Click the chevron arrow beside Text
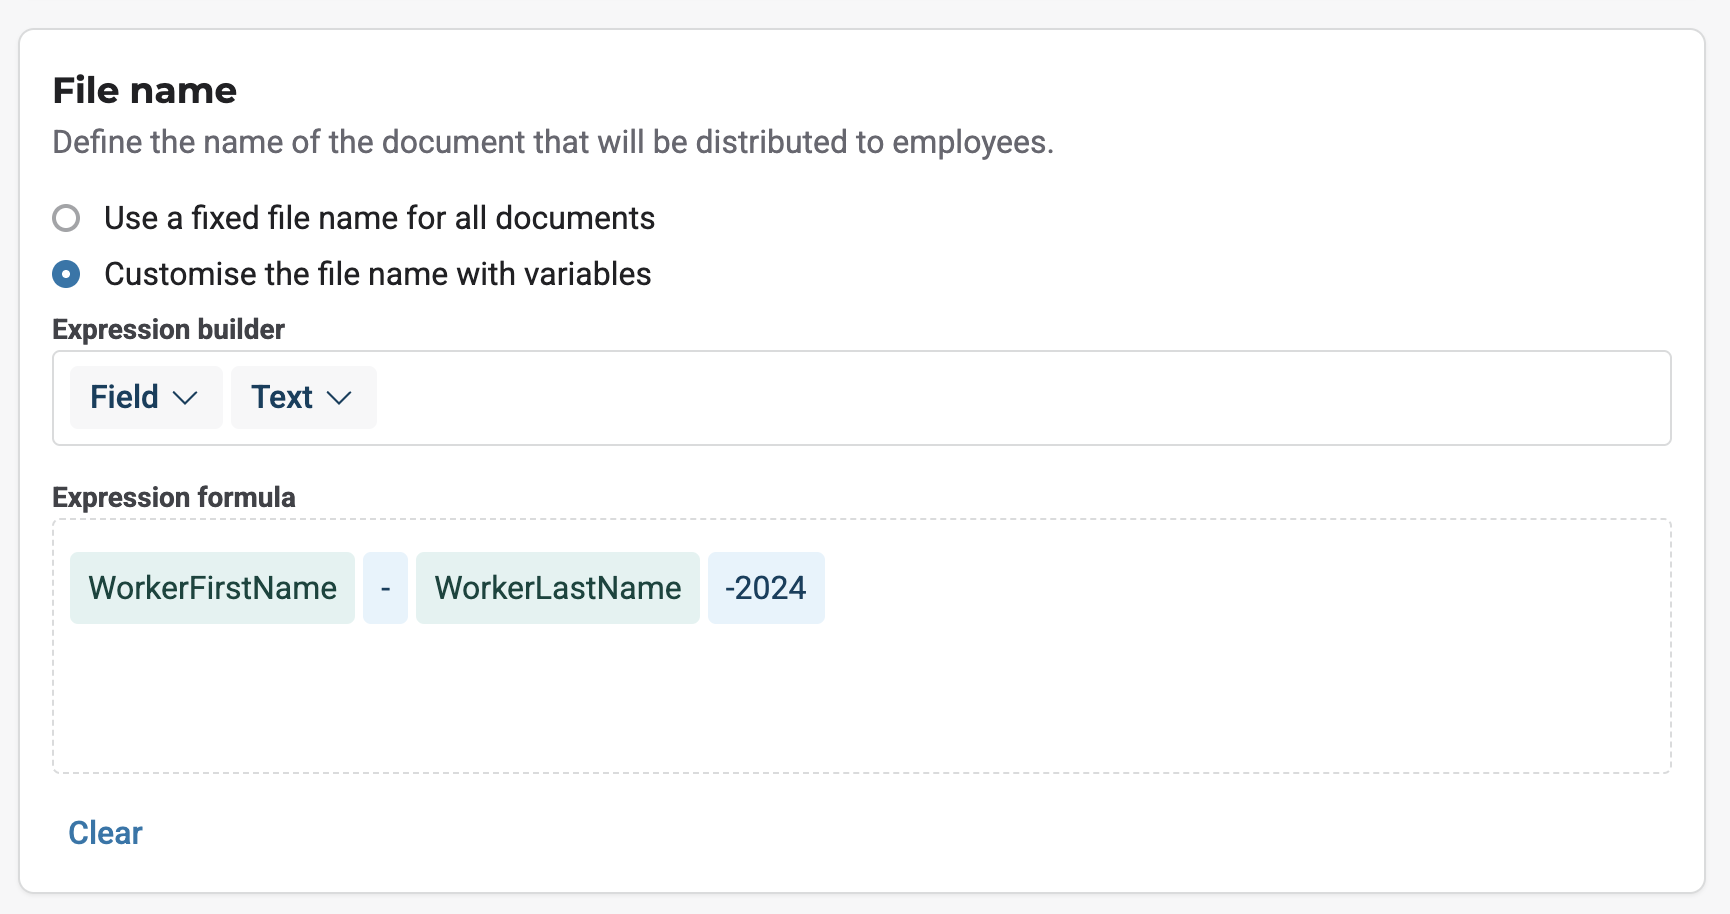The width and height of the screenshot is (1730, 914). point(340,398)
